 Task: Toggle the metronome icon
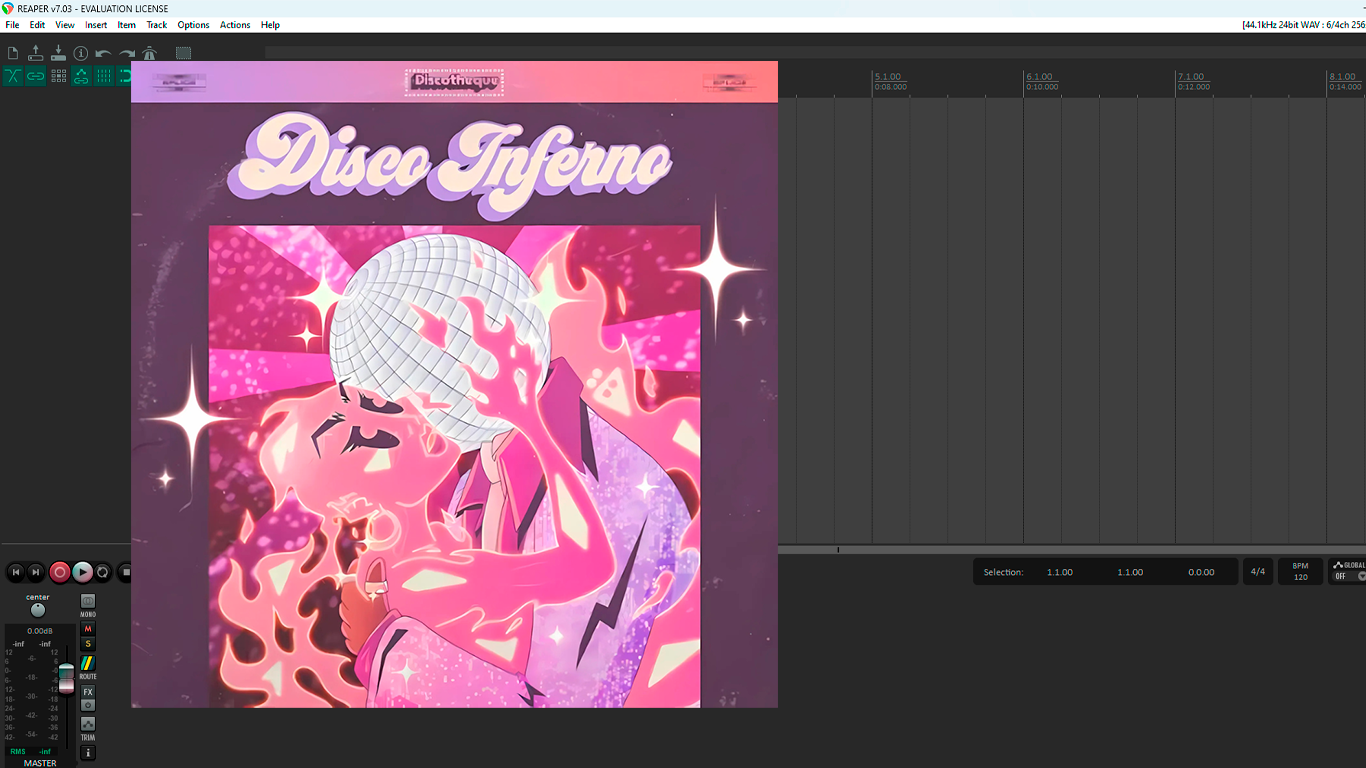(x=150, y=53)
